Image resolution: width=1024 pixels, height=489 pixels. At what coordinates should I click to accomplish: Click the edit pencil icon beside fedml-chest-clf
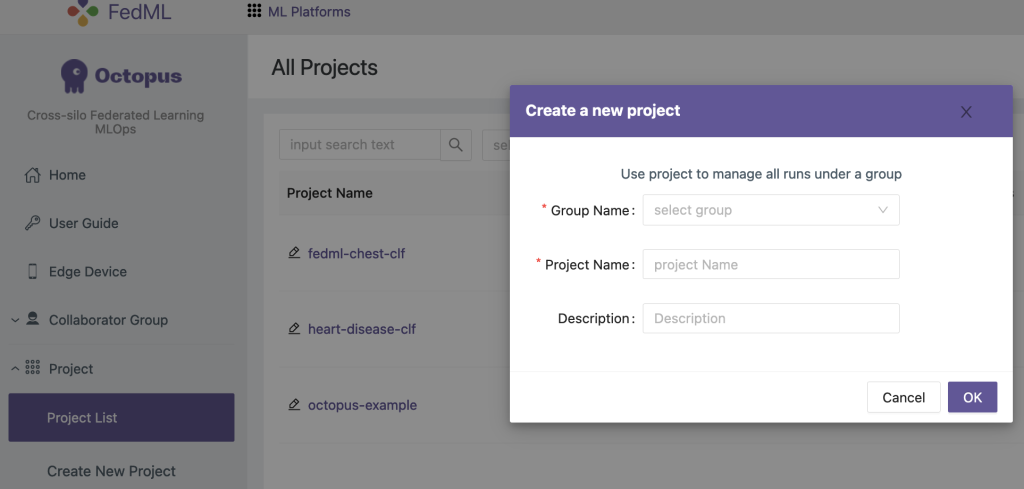294,253
